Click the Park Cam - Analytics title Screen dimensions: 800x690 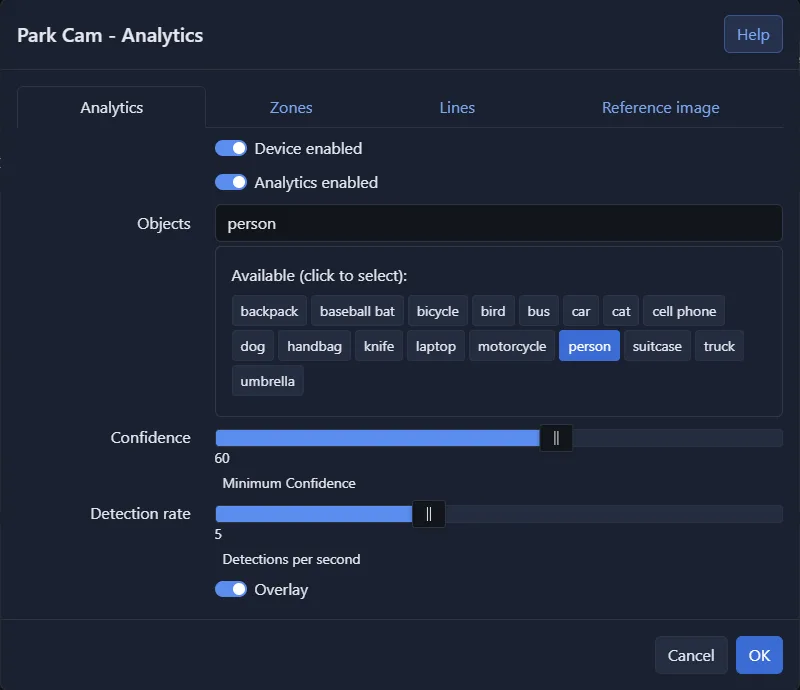click(x=110, y=35)
